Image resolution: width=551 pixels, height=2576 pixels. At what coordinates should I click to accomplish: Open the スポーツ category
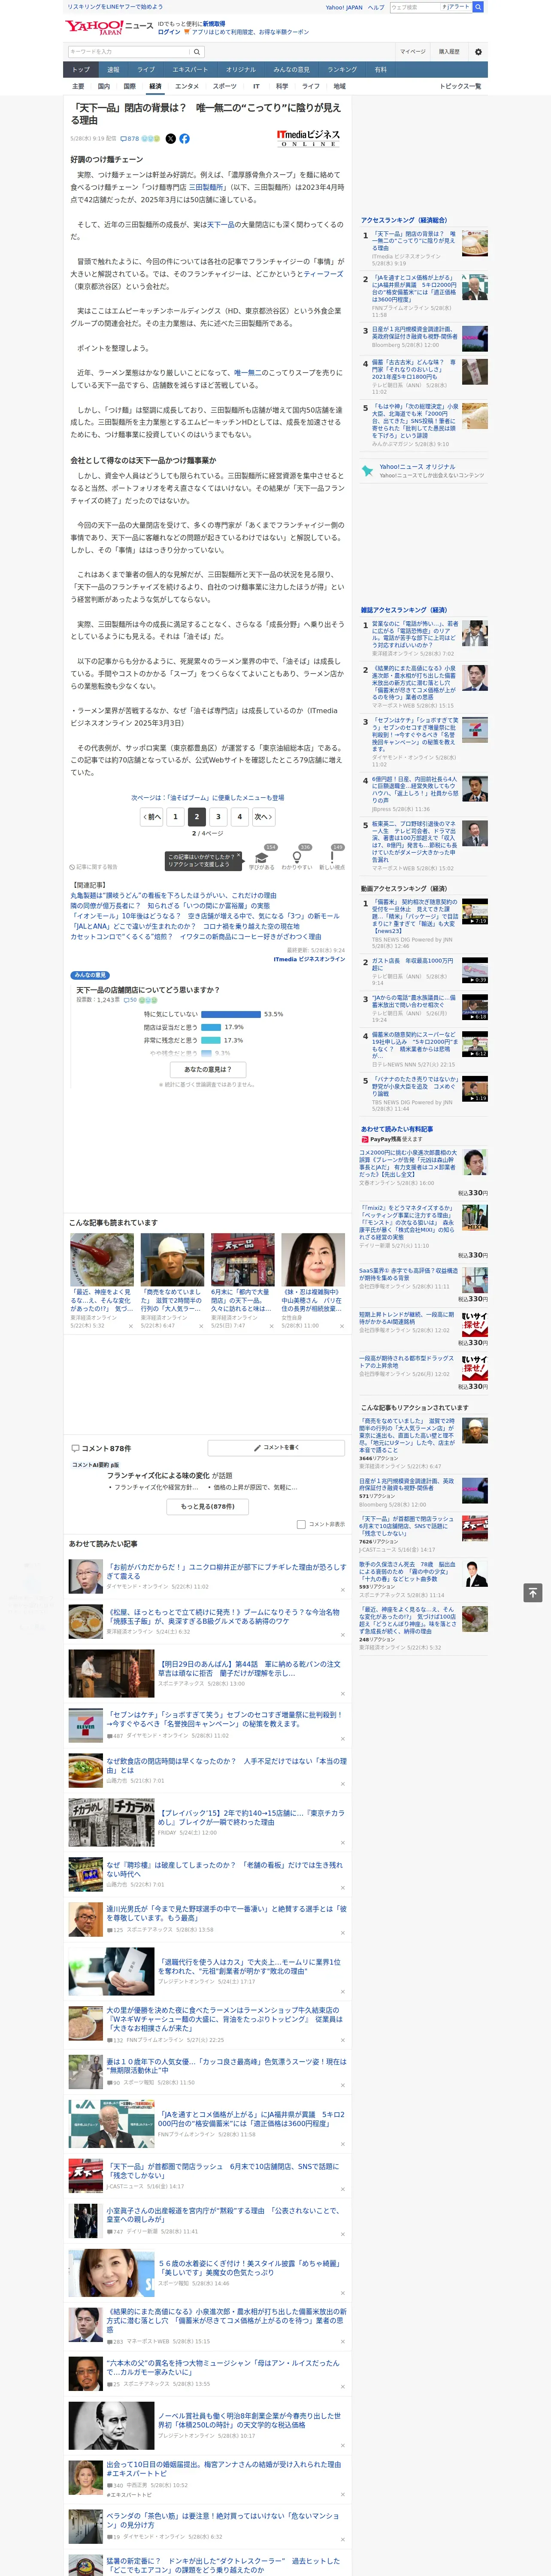click(225, 86)
